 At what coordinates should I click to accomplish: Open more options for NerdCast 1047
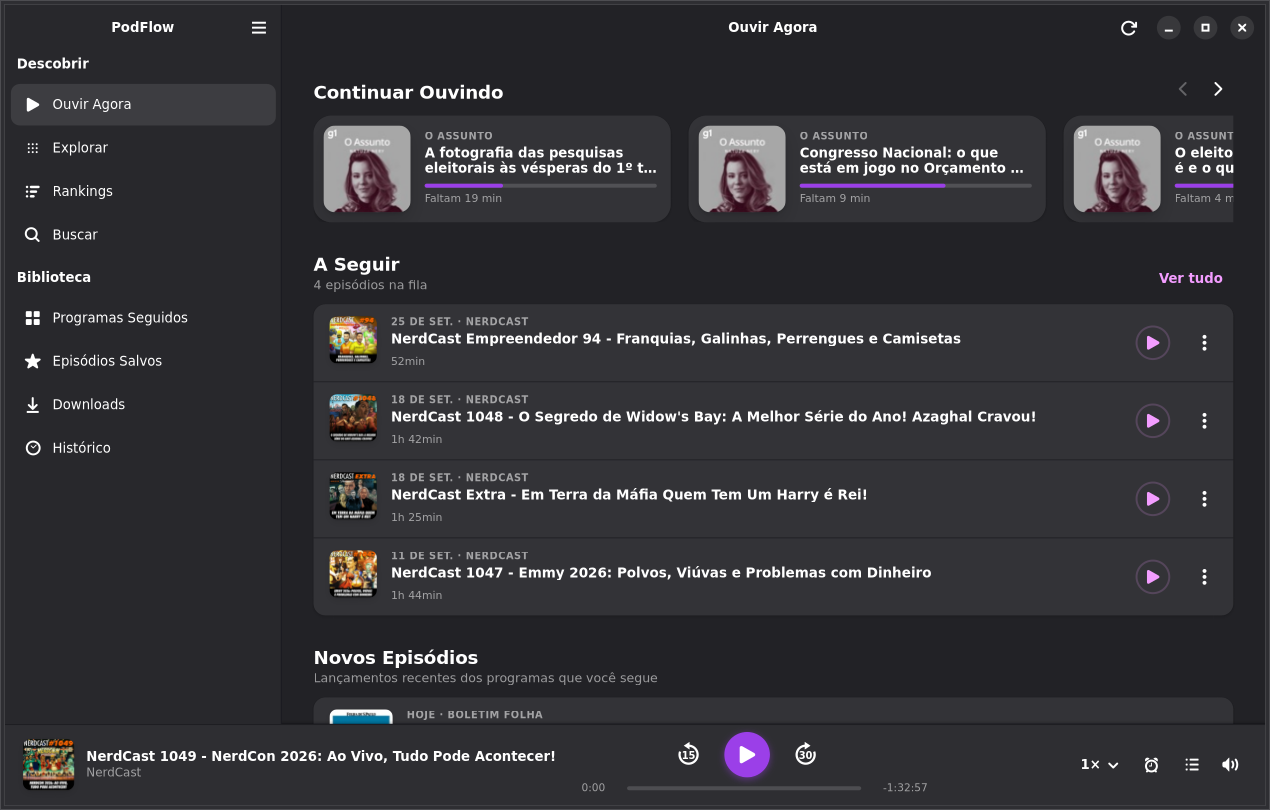click(x=1205, y=577)
